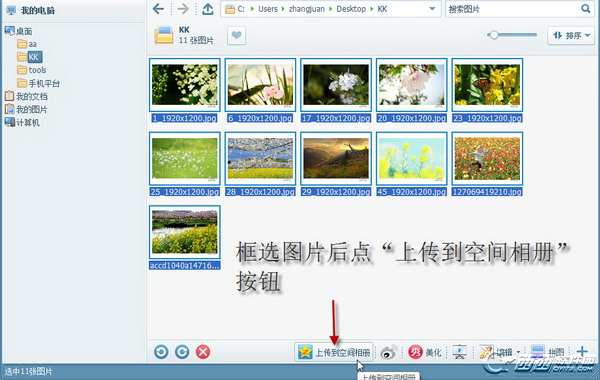Open 我的图片 in the sidebar
The image size is (600, 380).
[x=26, y=109]
